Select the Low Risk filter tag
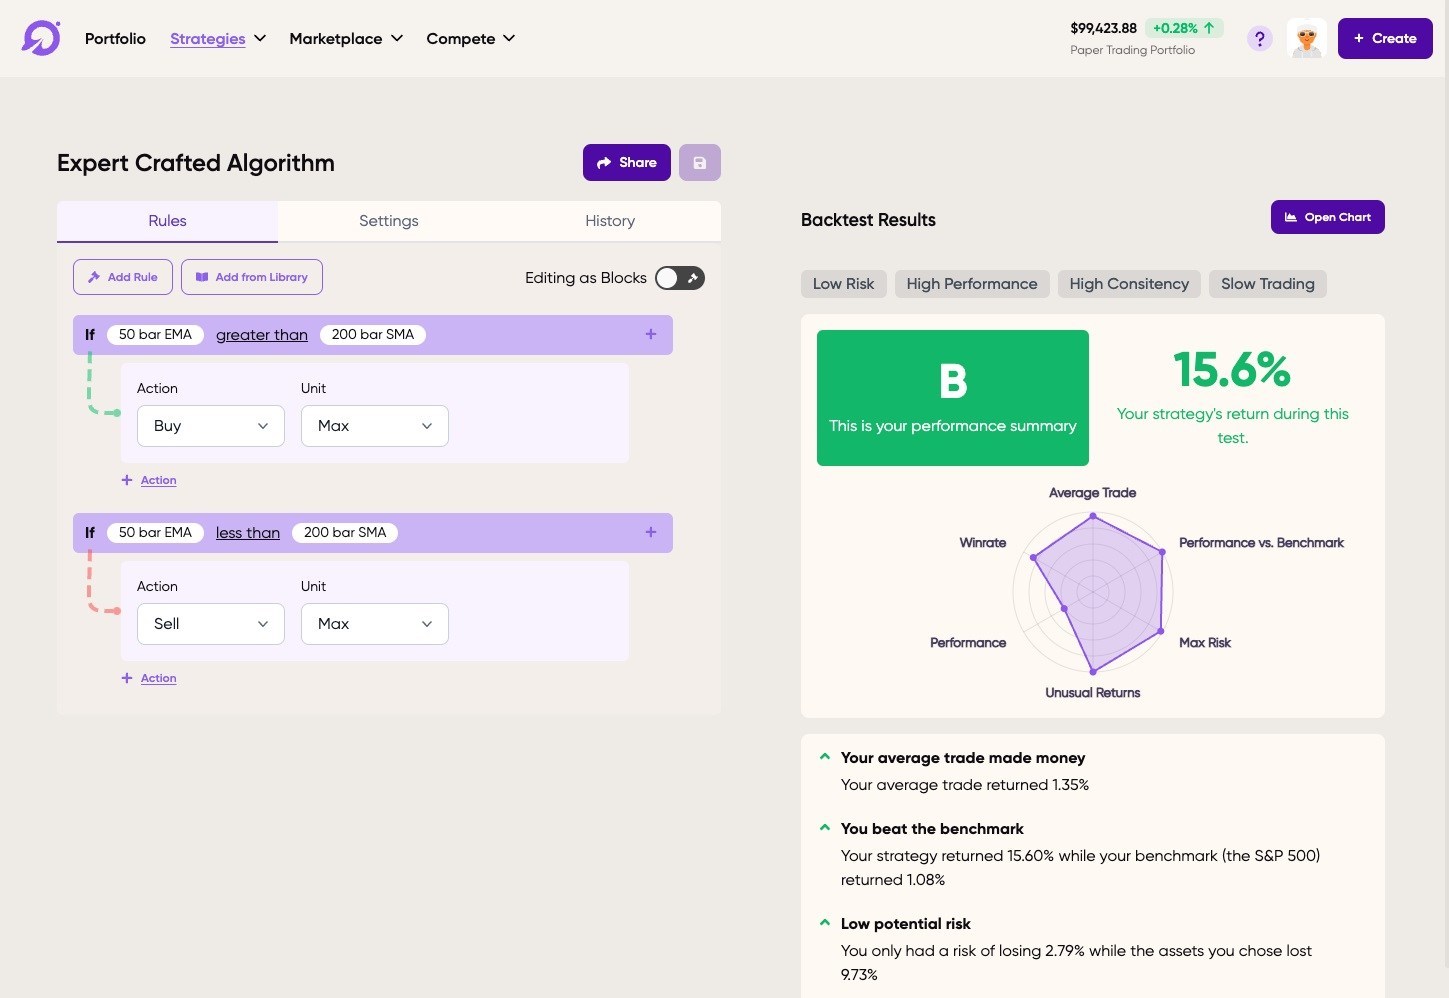1449x998 pixels. [843, 284]
